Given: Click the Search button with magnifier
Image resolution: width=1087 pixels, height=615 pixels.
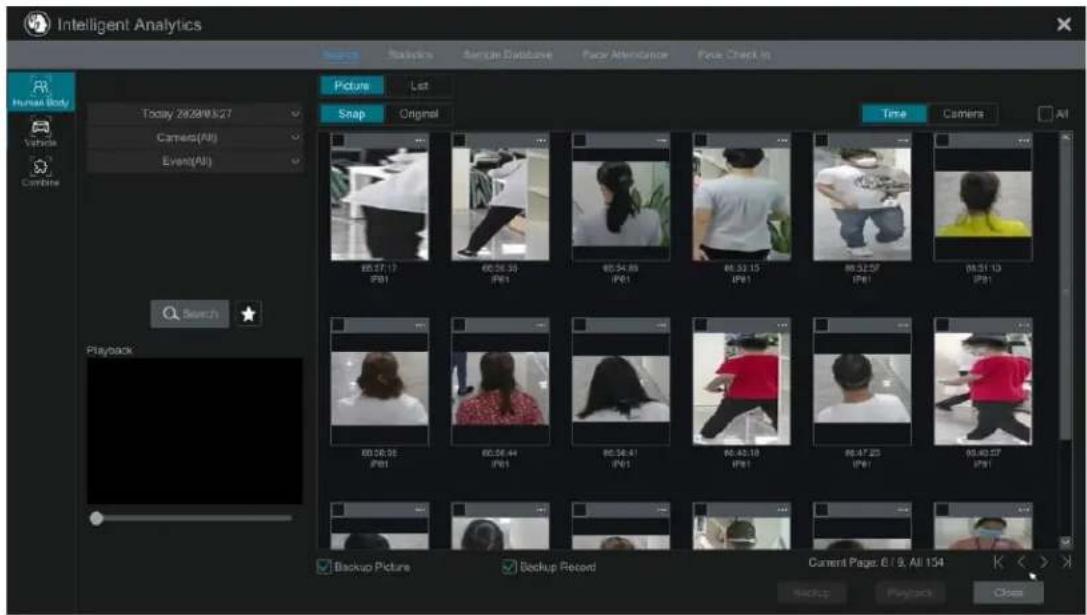Looking at the screenshot, I should coord(190,314).
